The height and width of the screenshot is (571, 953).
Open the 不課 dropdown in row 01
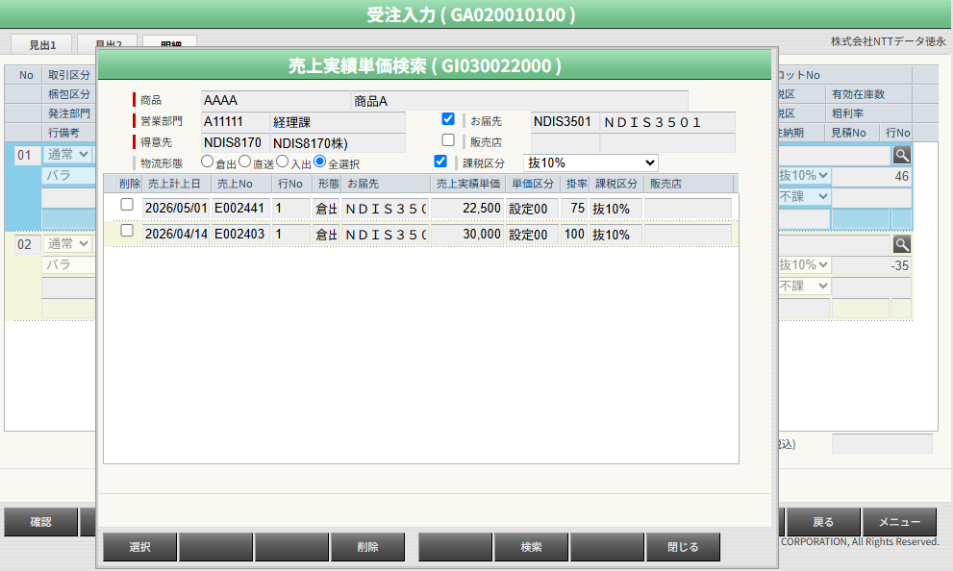[803, 197]
